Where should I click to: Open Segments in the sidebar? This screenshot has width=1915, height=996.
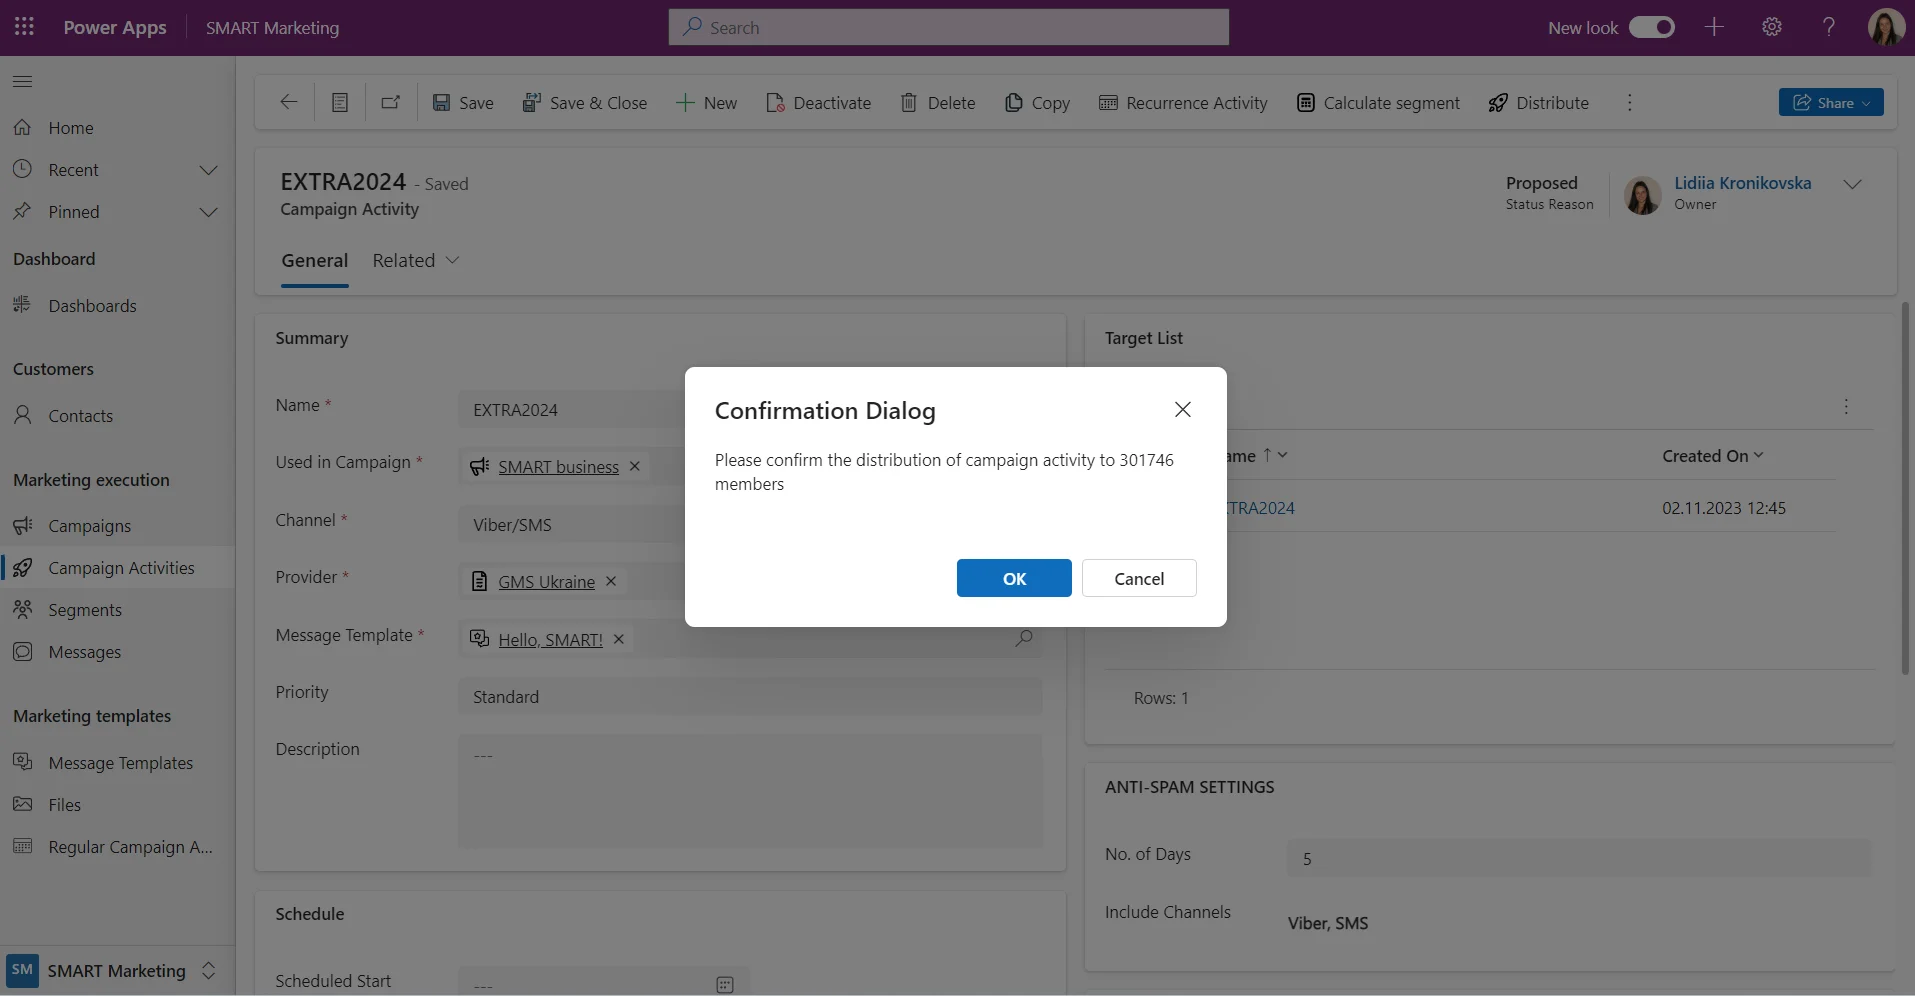pyautogui.click(x=85, y=610)
